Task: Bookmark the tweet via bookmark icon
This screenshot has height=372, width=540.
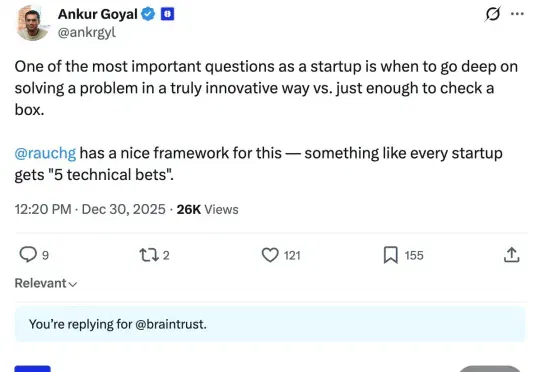Action: (391, 255)
